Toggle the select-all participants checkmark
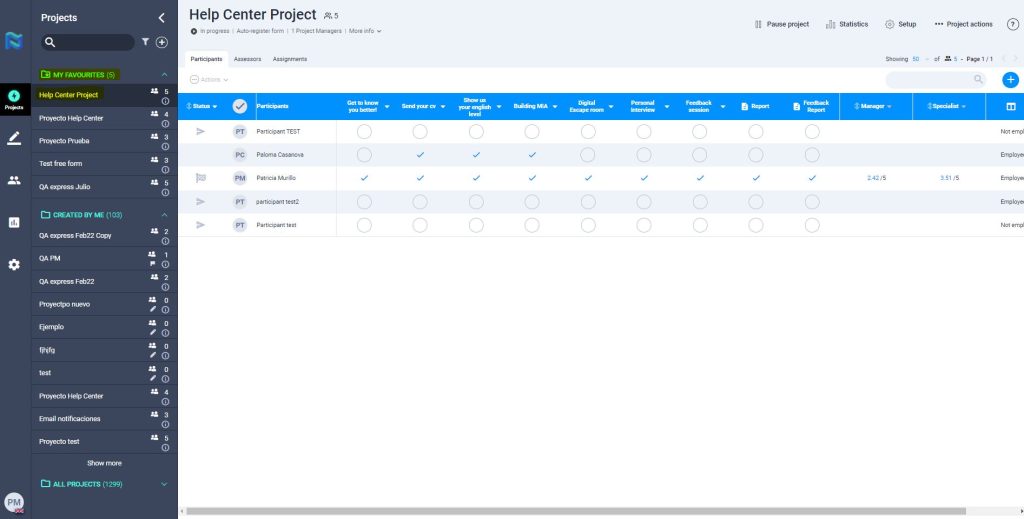1024x519 pixels. pyautogui.click(x=240, y=106)
